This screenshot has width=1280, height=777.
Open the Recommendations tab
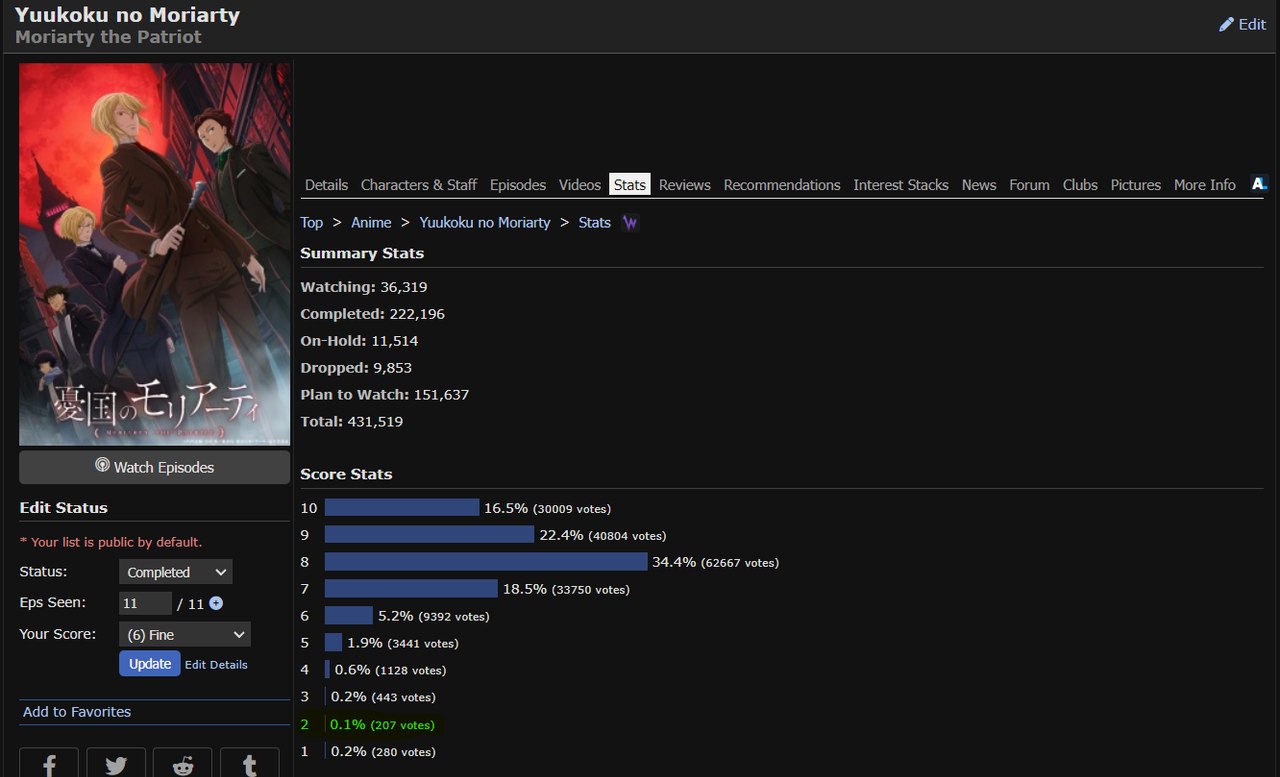[782, 185]
